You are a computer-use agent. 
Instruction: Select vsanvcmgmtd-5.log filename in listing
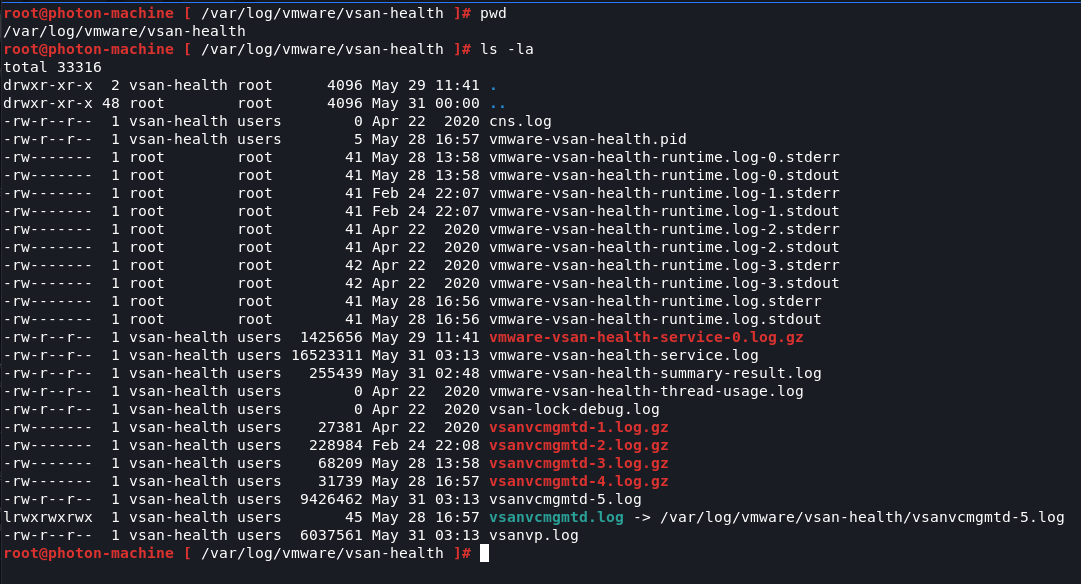(x=565, y=499)
